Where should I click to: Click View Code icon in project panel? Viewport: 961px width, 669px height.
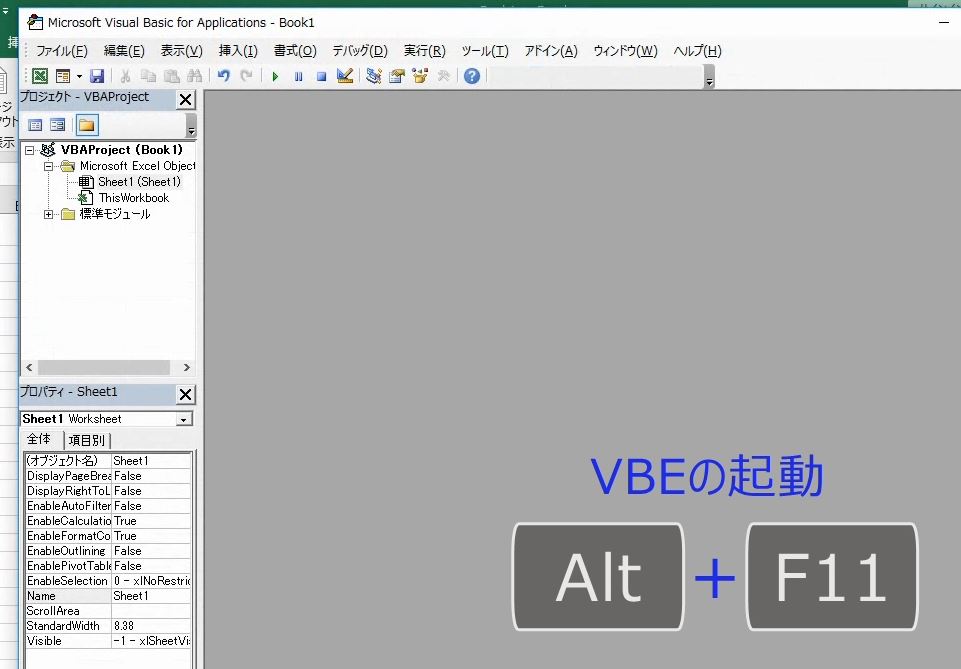tap(35, 125)
